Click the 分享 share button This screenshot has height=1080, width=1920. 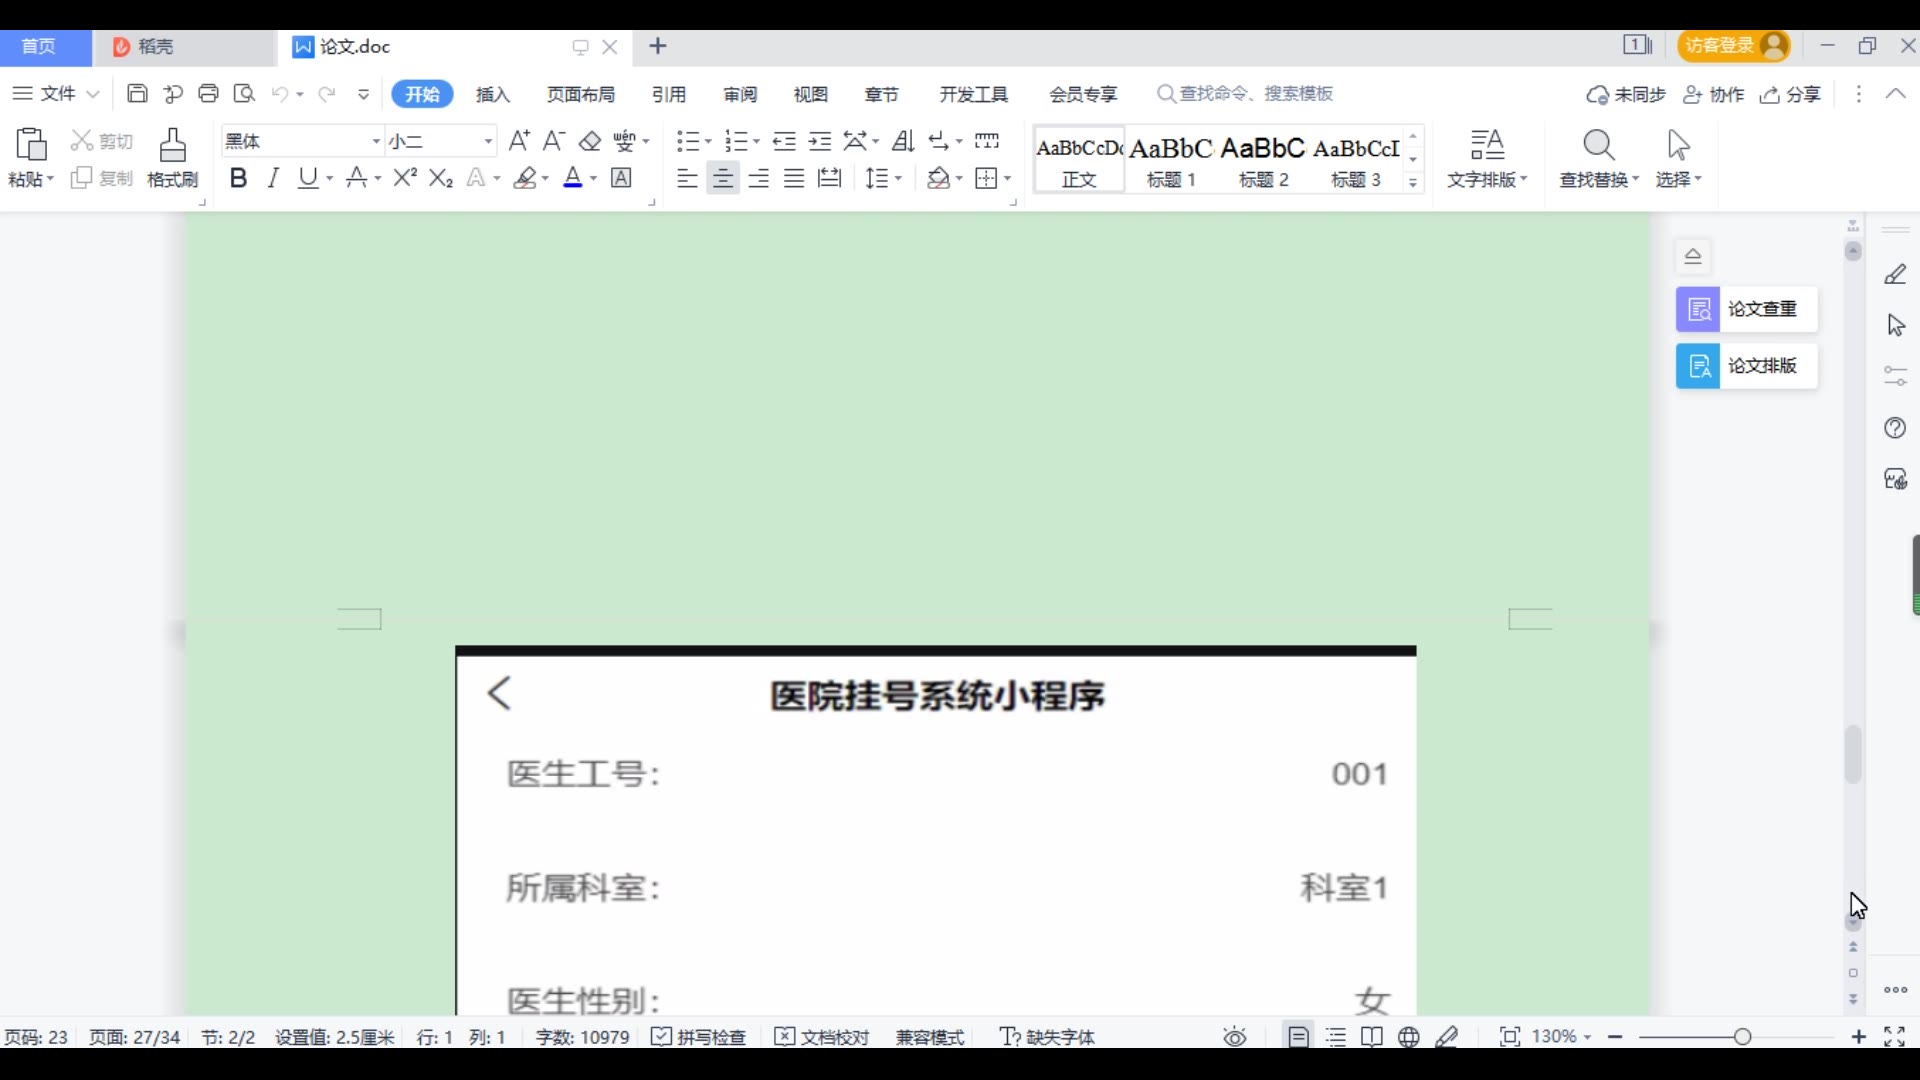click(x=1791, y=94)
